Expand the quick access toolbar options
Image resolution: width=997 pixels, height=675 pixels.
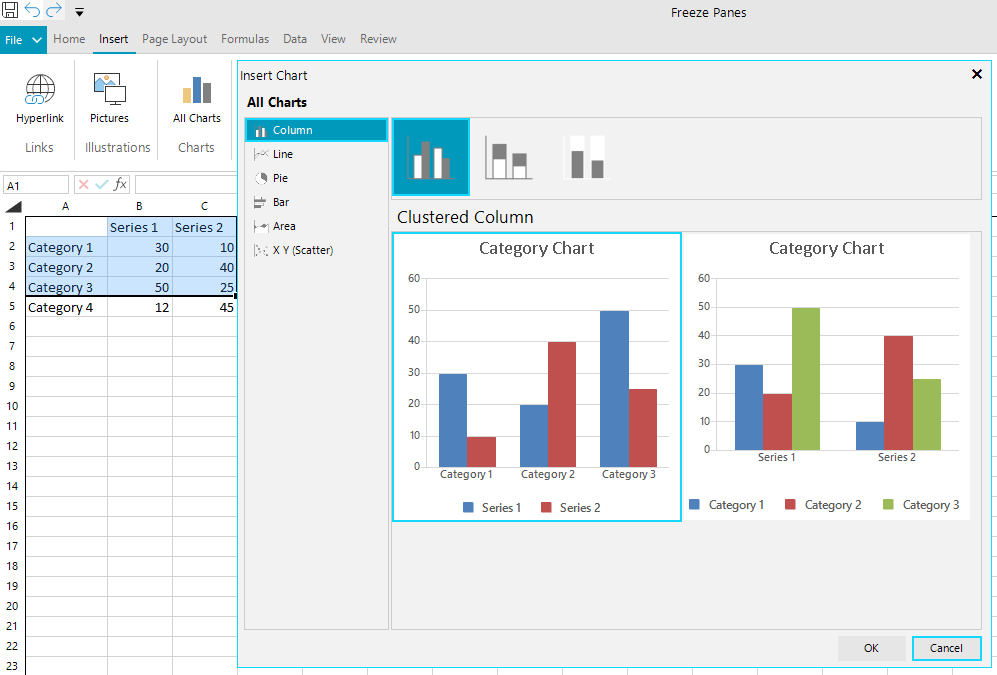click(78, 13)
